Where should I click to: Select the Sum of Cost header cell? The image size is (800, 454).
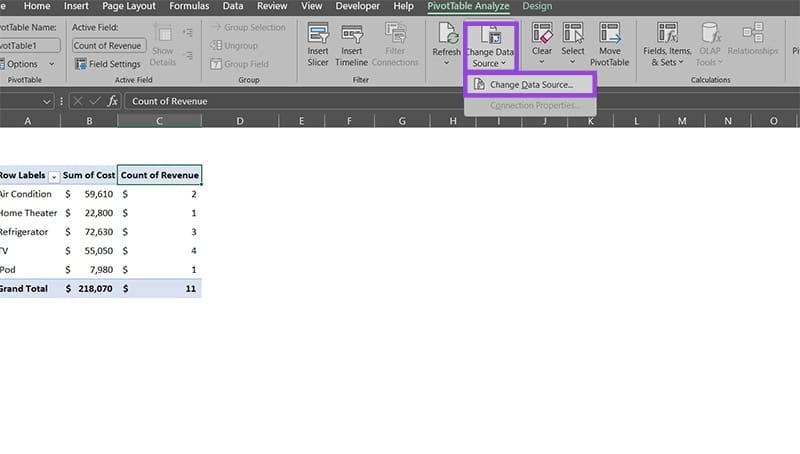coord(89,175)
